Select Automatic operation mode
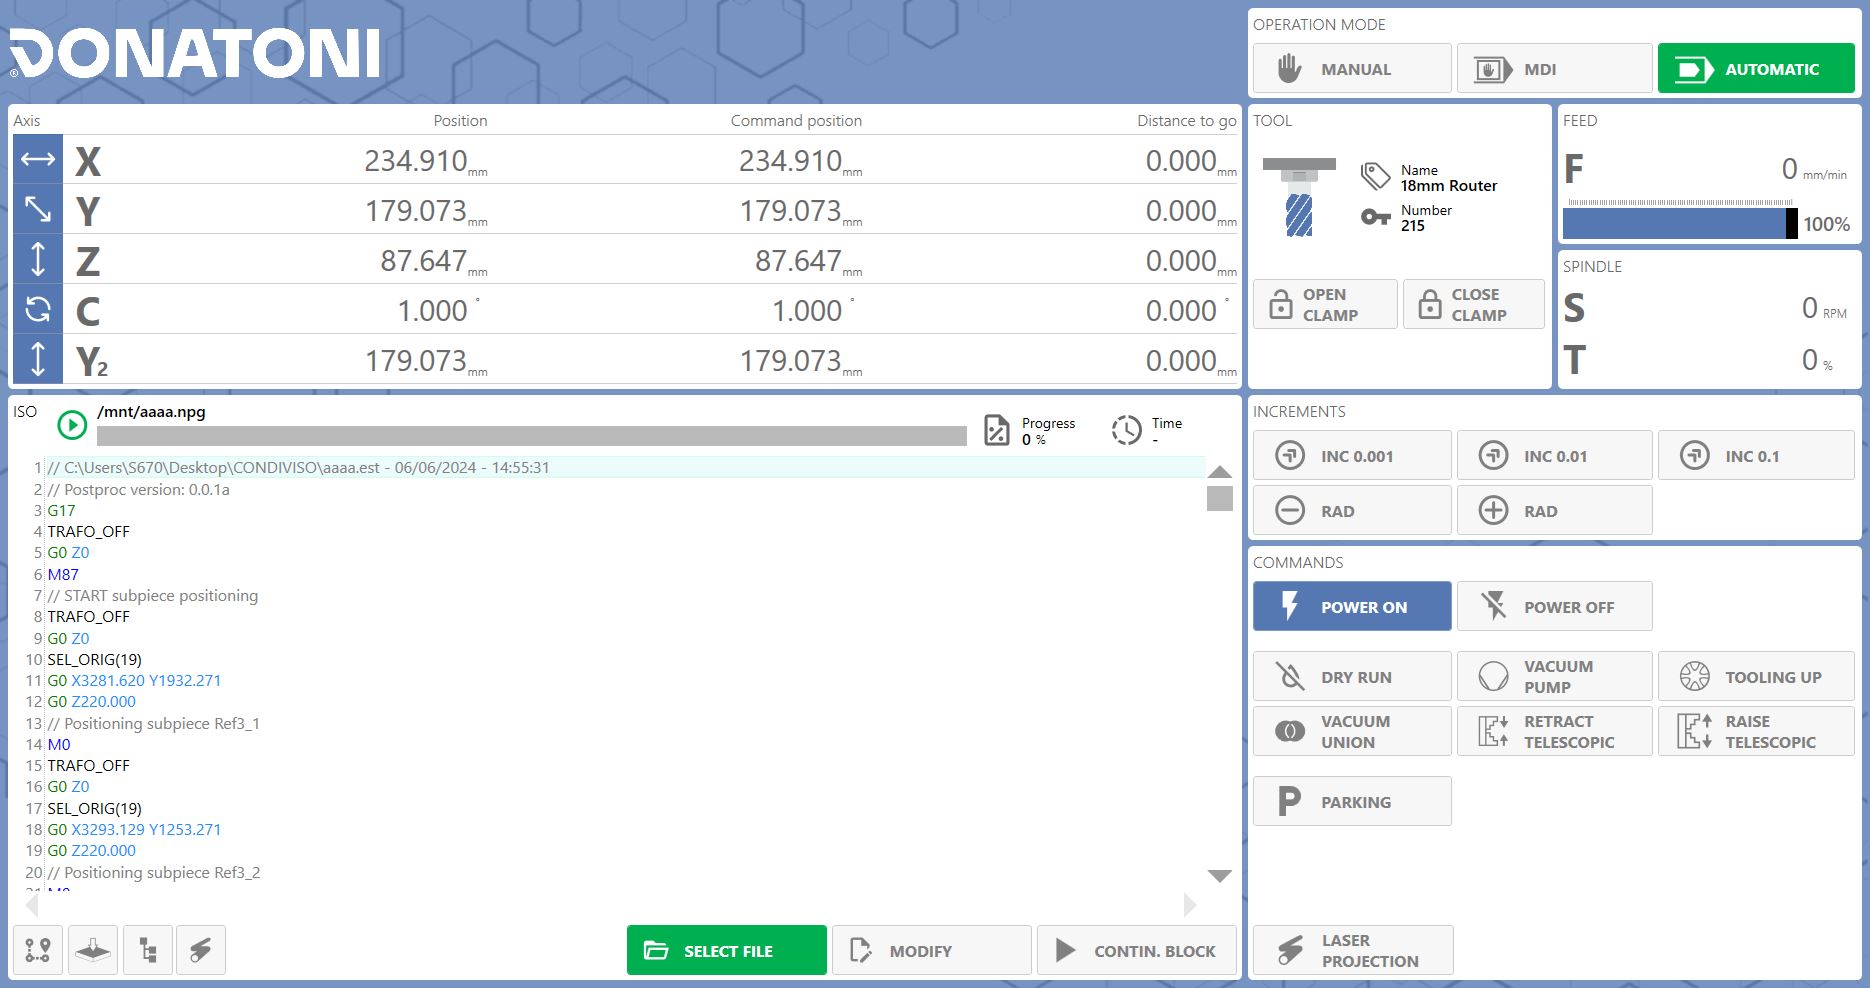Image resolution: width=1870 pixels, height=988 pixels. click(1756, 69)
